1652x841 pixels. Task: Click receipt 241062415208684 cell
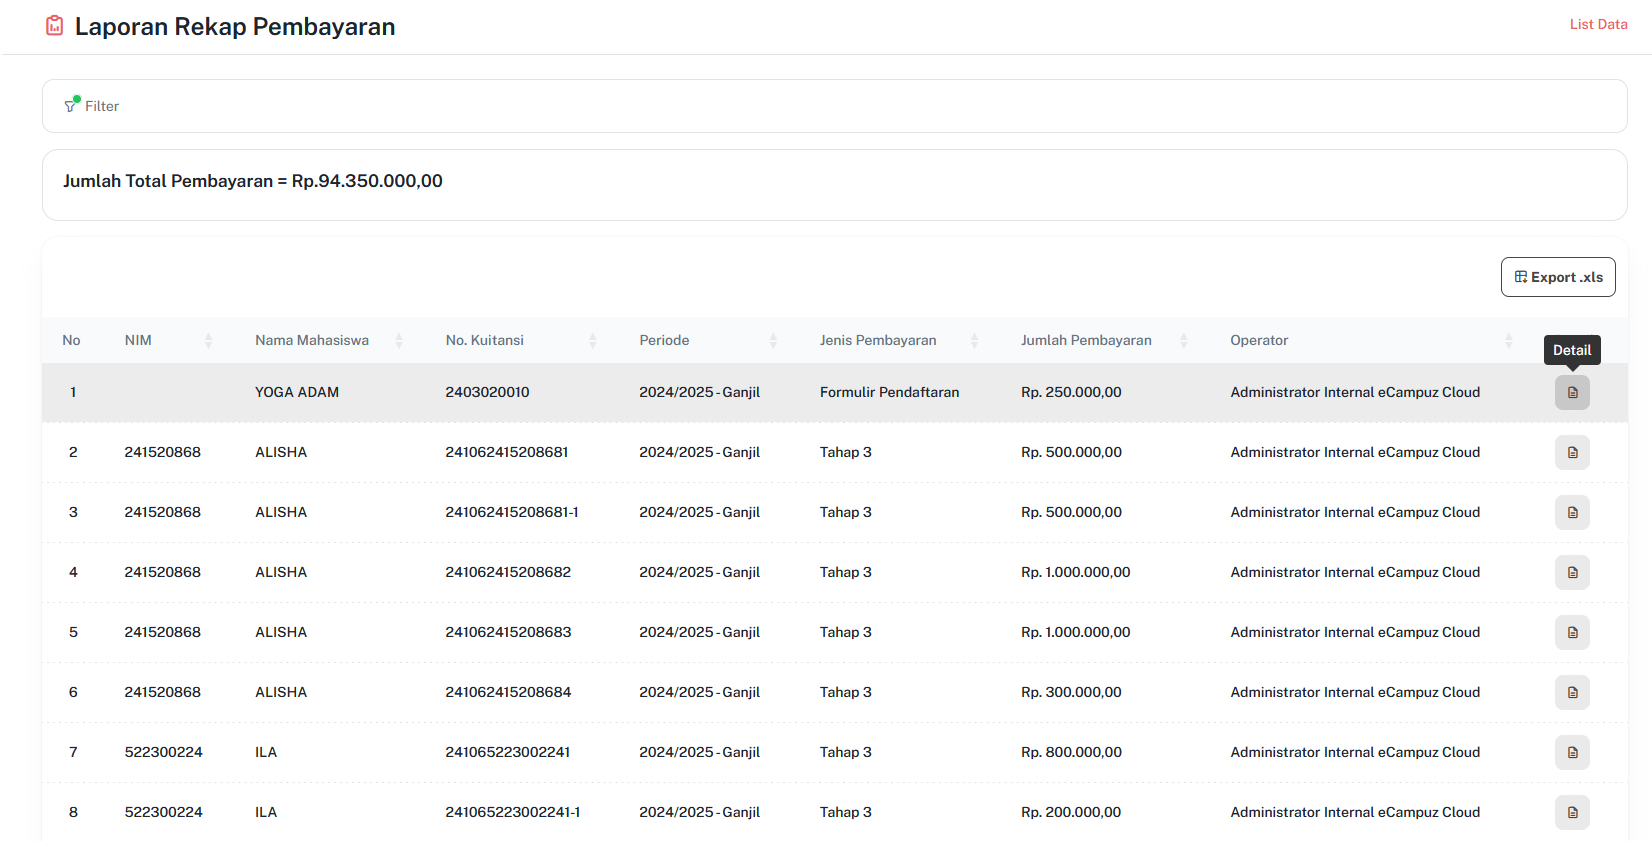pos(508,692)
